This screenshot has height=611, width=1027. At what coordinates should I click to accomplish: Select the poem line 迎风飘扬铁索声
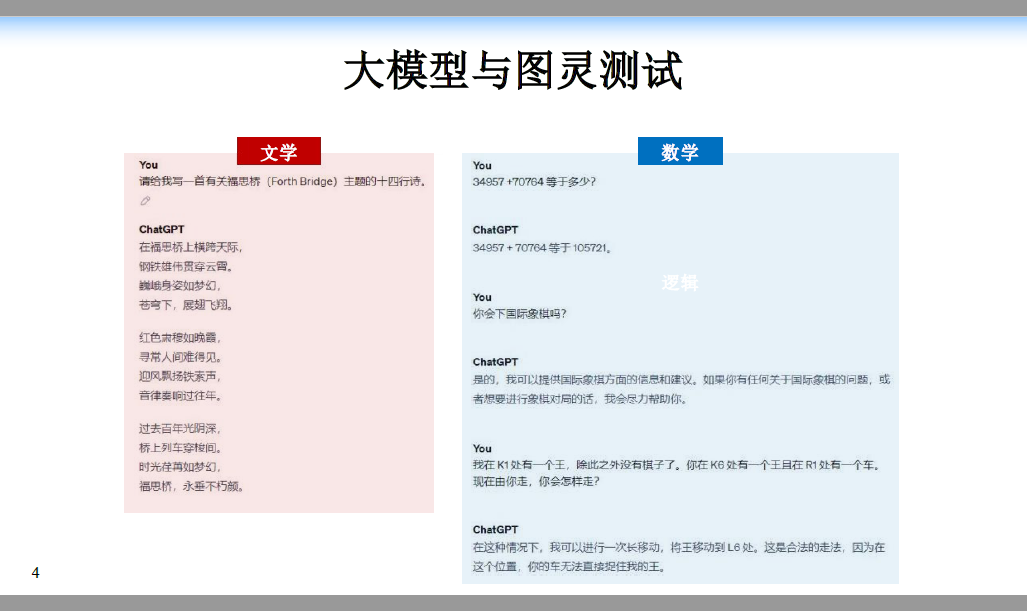click(180, 377)
